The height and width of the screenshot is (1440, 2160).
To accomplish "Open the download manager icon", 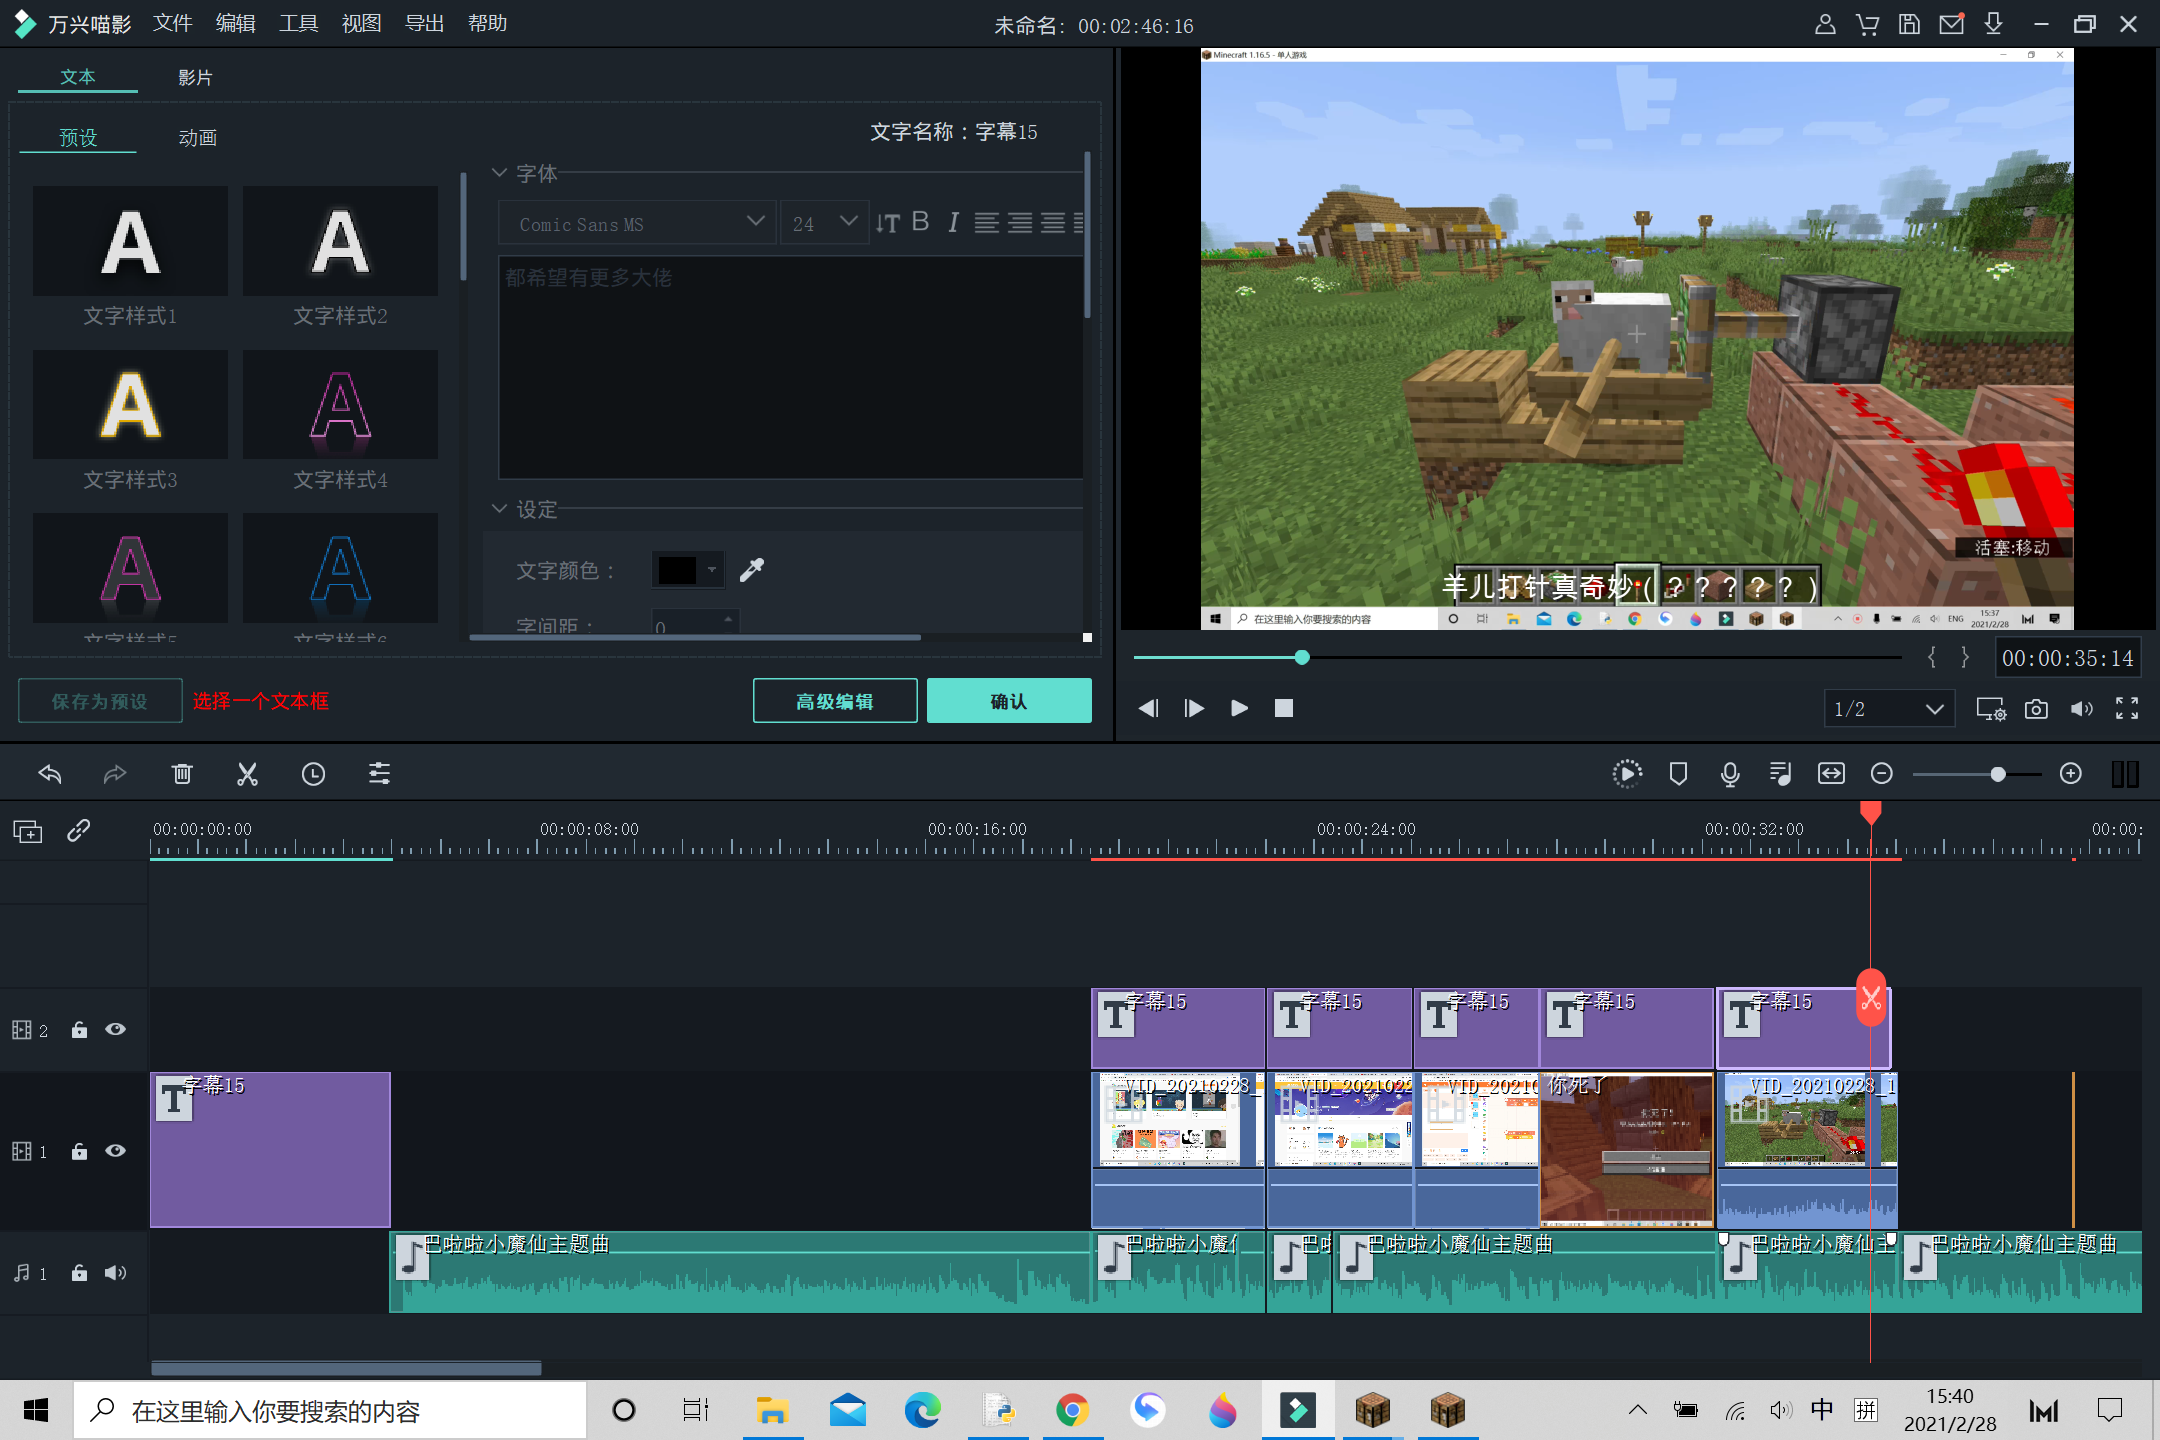I will click(1993, 24).
